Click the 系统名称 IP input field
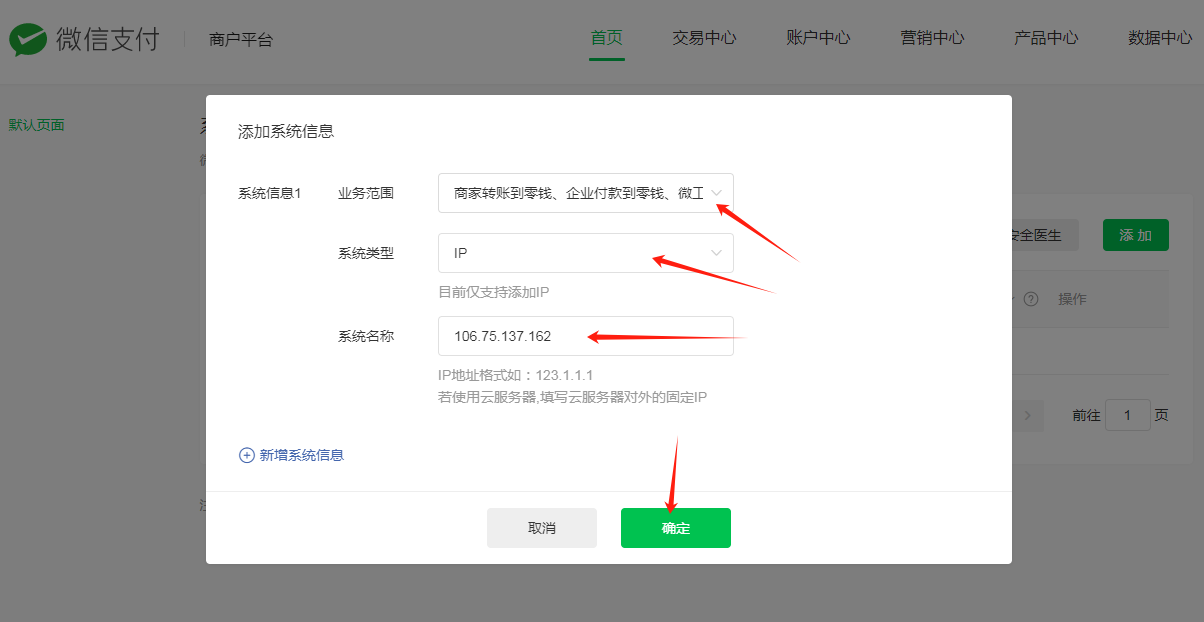 coord(586,336)
